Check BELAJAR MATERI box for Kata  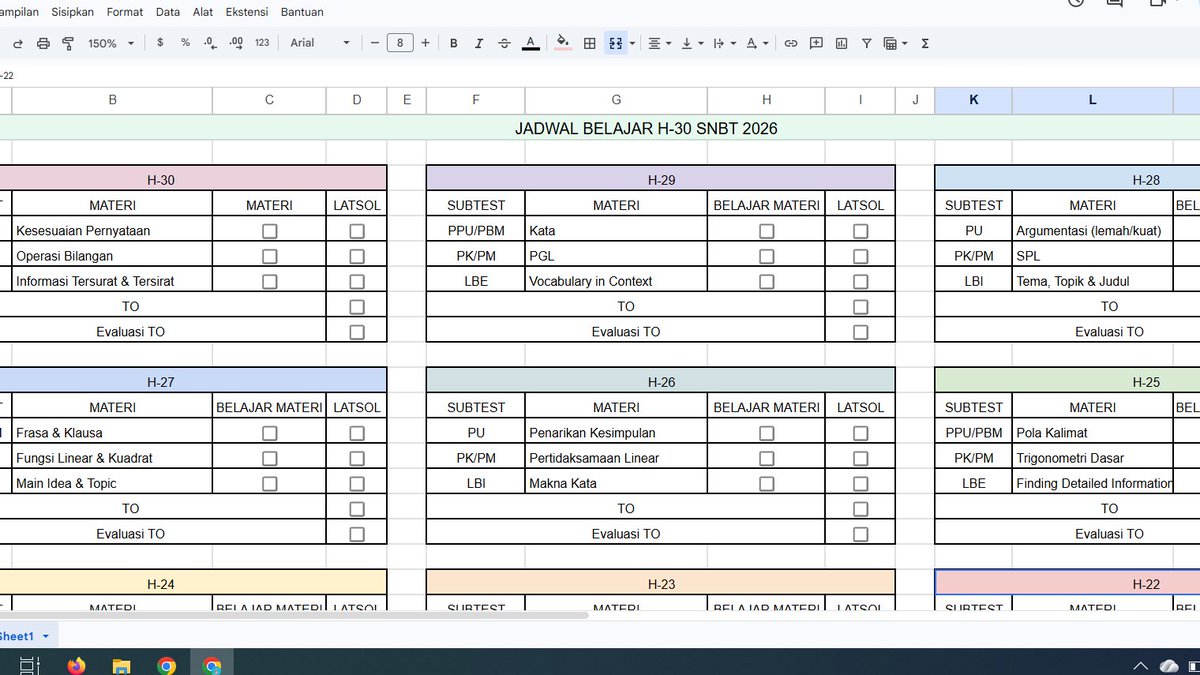(x=766, y=230)
